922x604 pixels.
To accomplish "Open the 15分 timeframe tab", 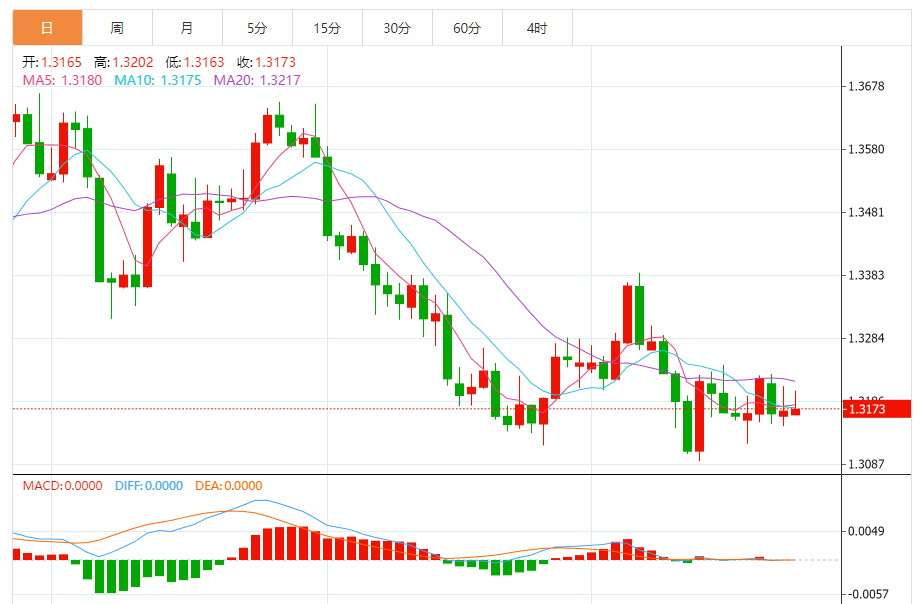I will [x=327, y=28].
